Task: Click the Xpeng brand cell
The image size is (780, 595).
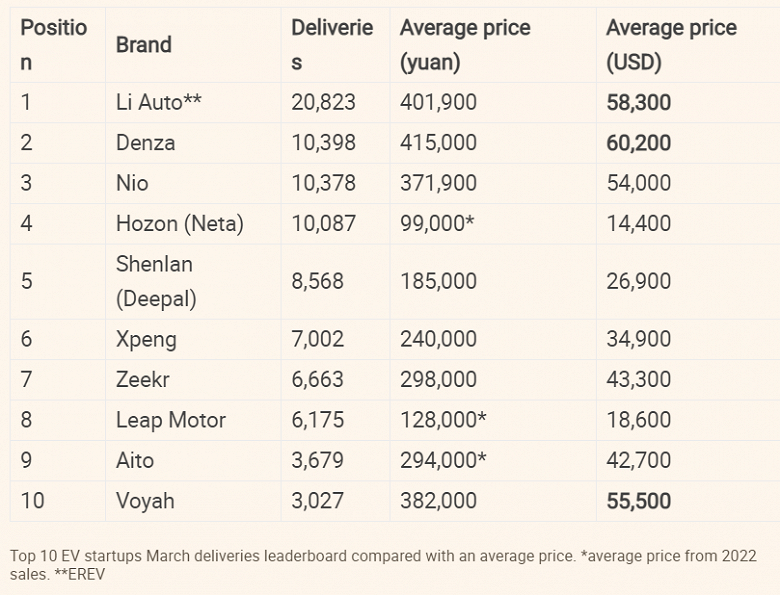Action: pos(146,339)
